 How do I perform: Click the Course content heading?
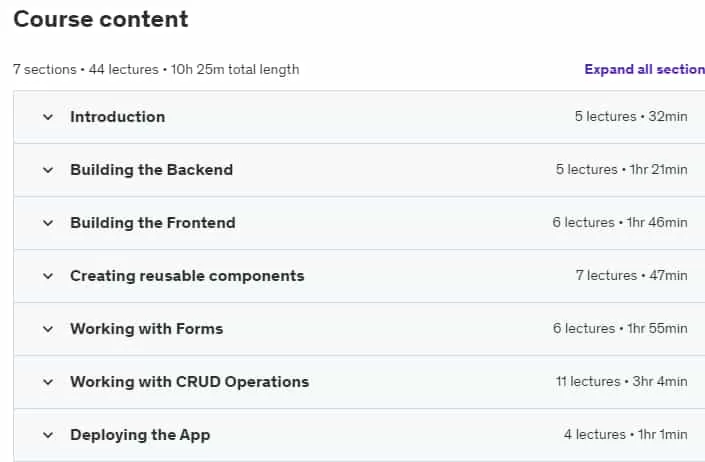pos(101,19)
